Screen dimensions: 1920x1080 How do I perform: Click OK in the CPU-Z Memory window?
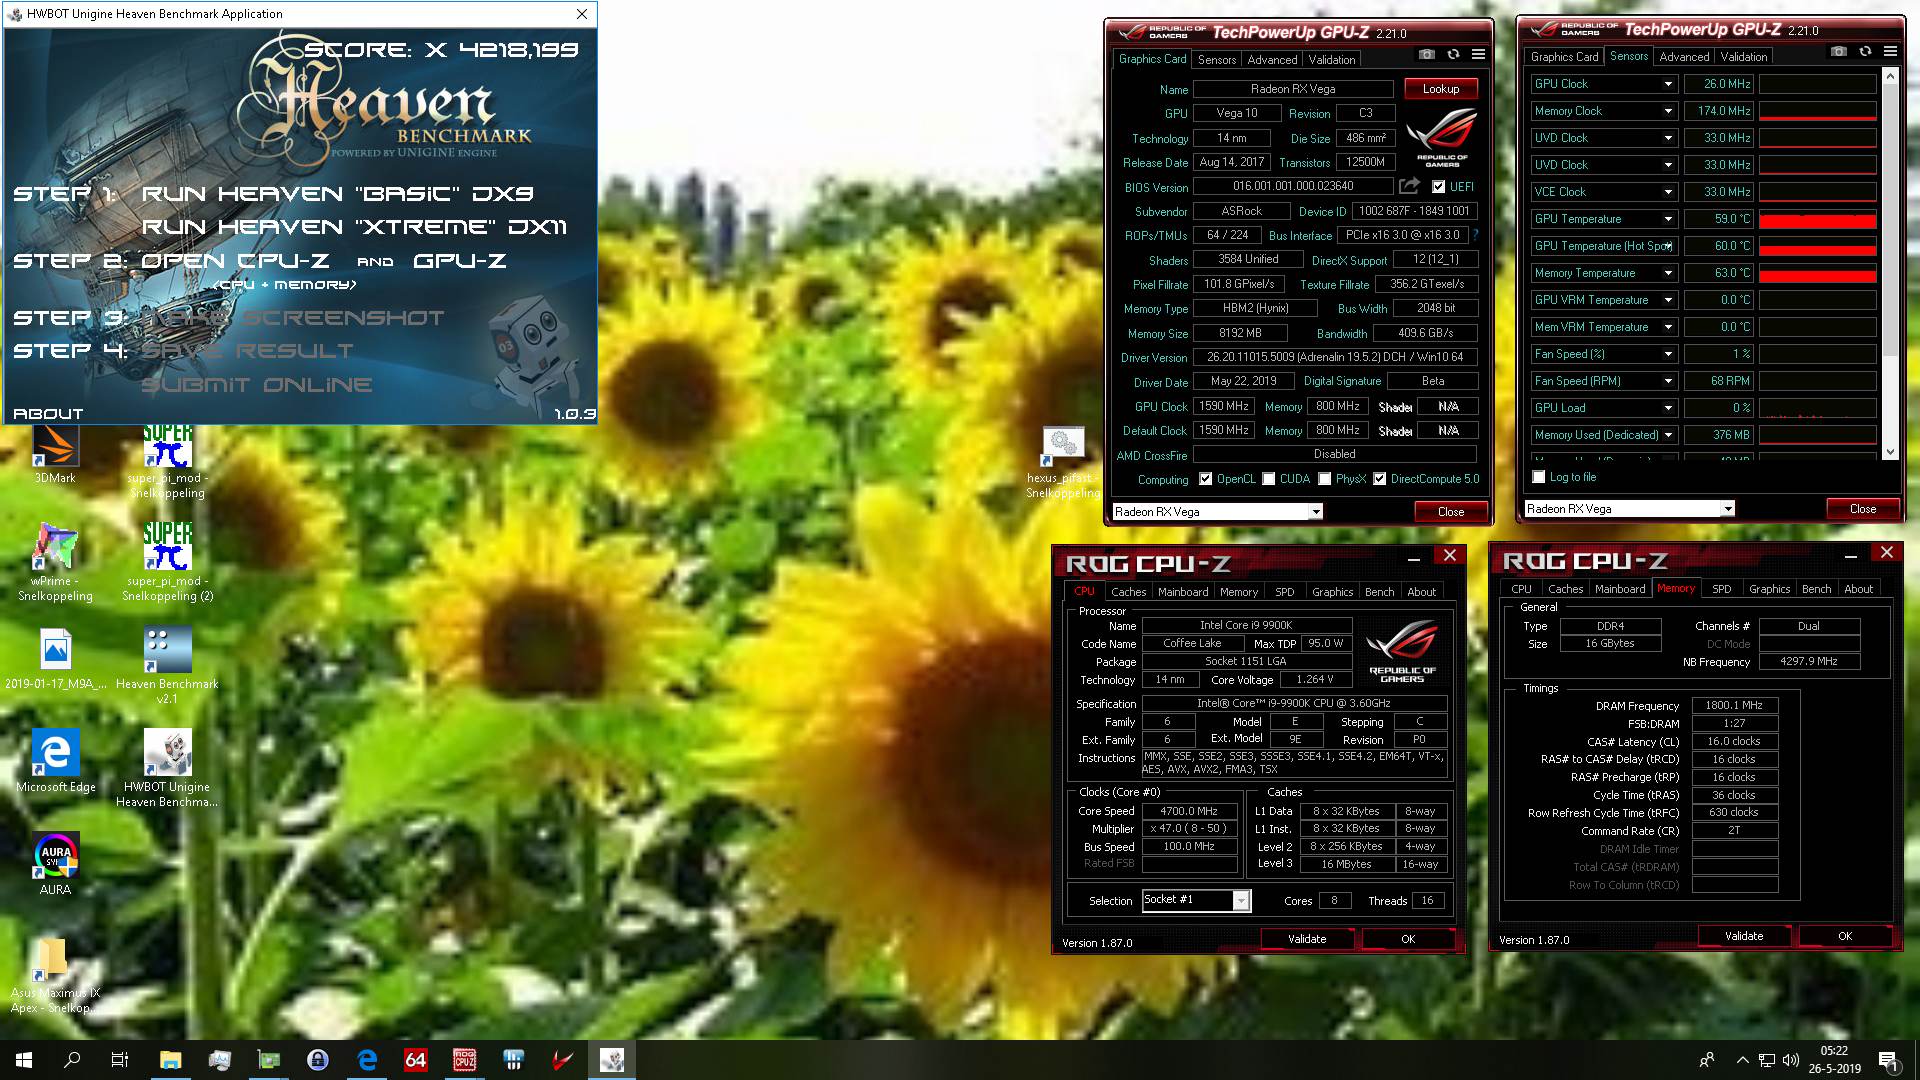[1845, 936]
